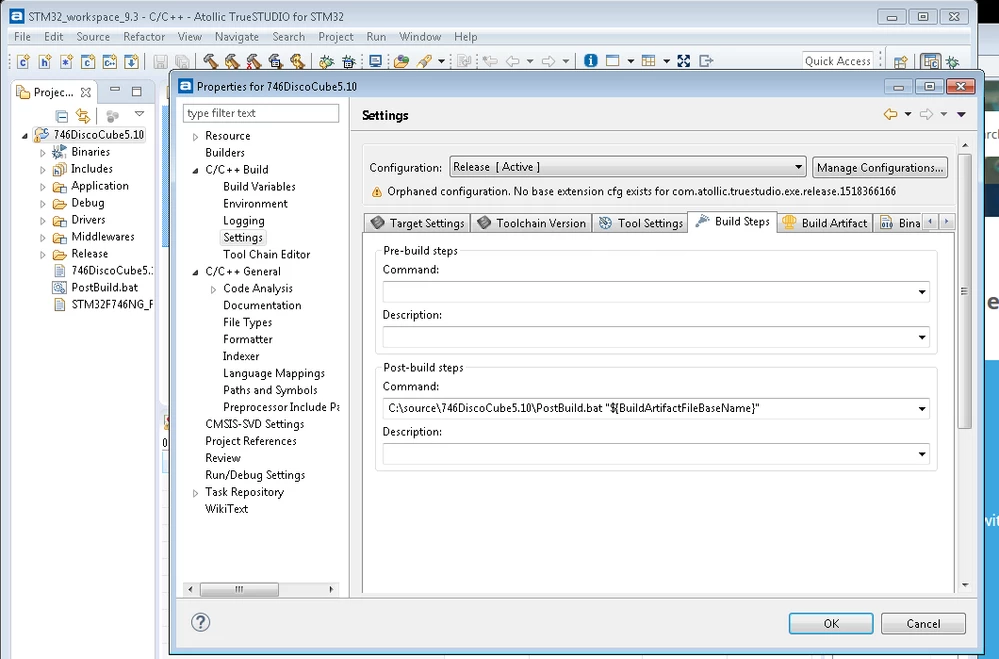The width and height of the screenshot is (999, 659).
Task: Select Tool Chain Editor in the tree
Action: tap(266, 254)
